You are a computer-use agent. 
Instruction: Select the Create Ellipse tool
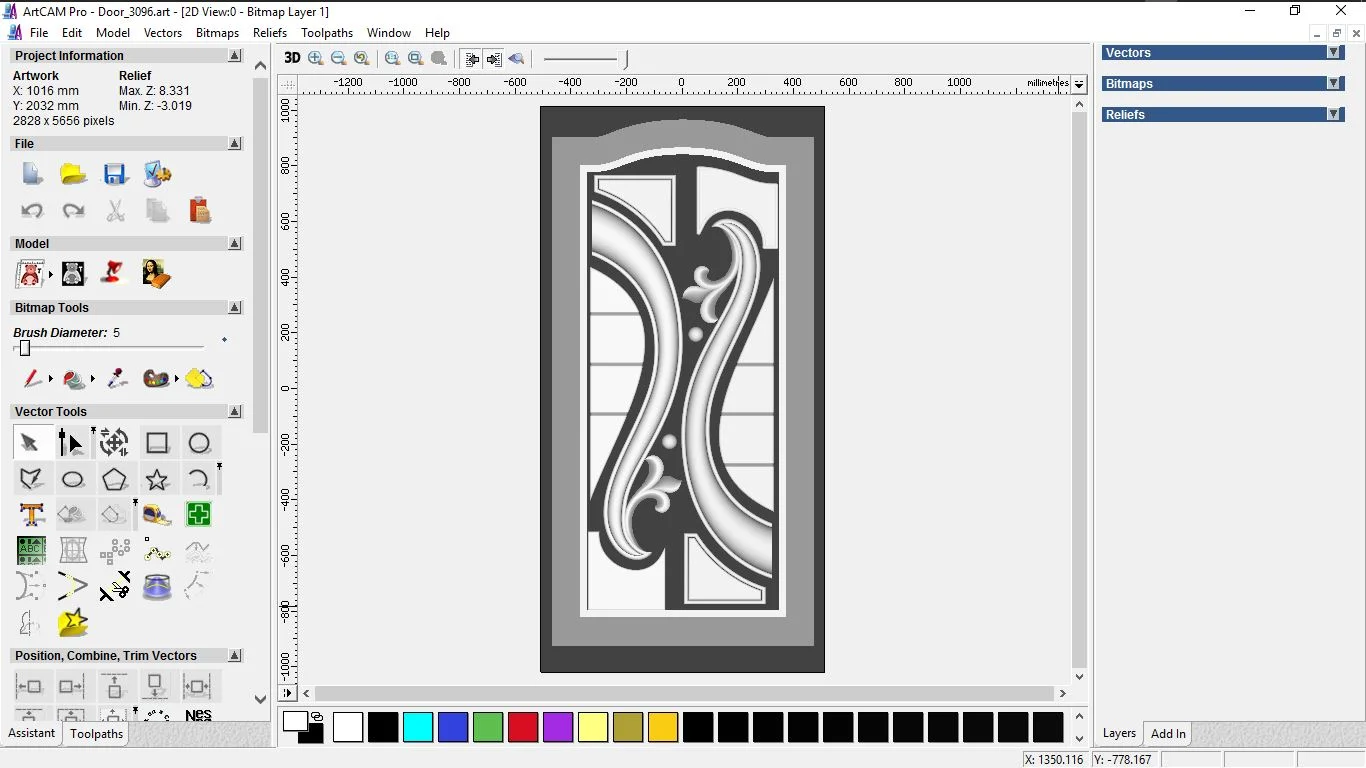(73, 479)
